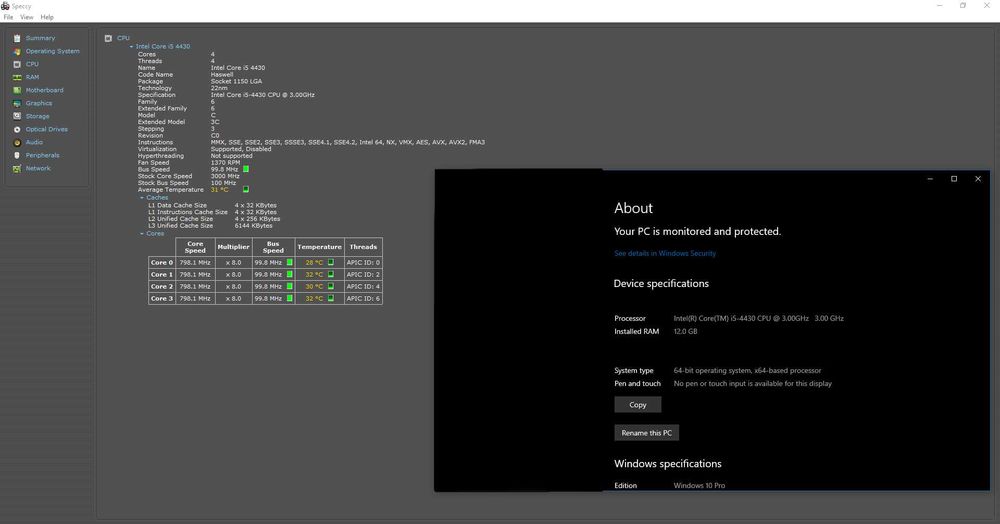Click Core 1 temperature green indicator
1000x524 pixels.
331,274
